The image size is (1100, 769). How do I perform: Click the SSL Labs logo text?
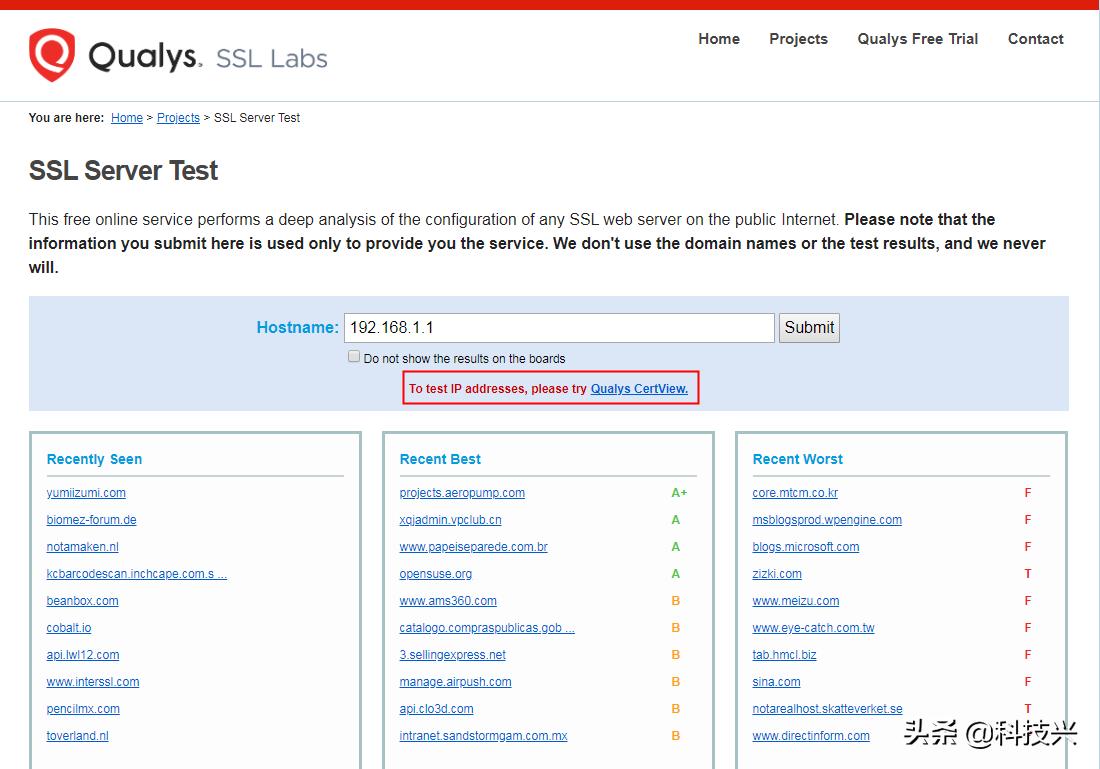click(x=271, y=58)
